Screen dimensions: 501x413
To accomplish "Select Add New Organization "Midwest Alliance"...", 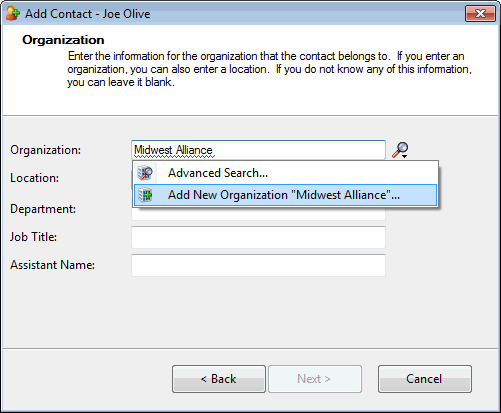I will pyautogui.click(x=285, y=195).
